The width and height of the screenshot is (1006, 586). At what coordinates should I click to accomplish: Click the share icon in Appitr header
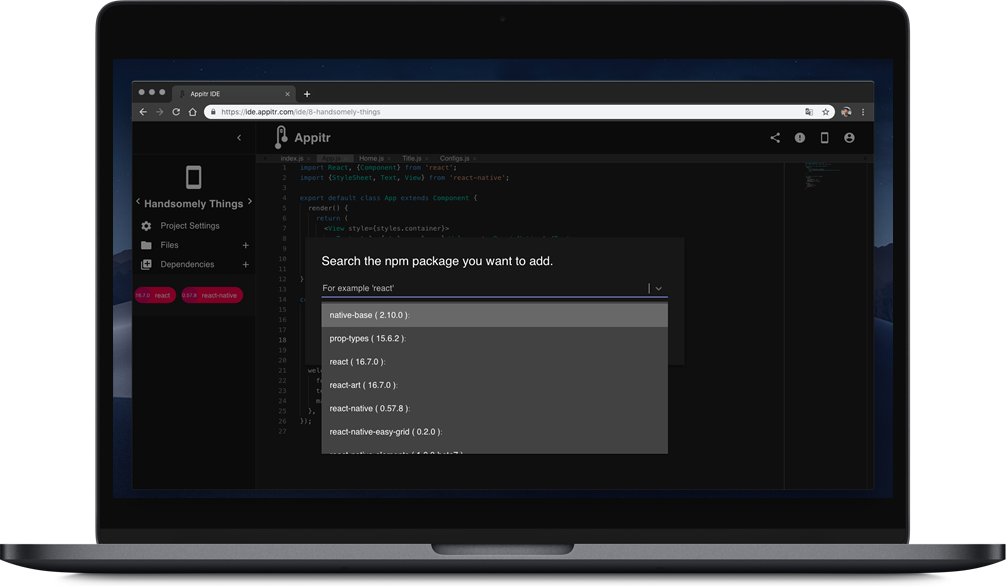coord(775,137)
